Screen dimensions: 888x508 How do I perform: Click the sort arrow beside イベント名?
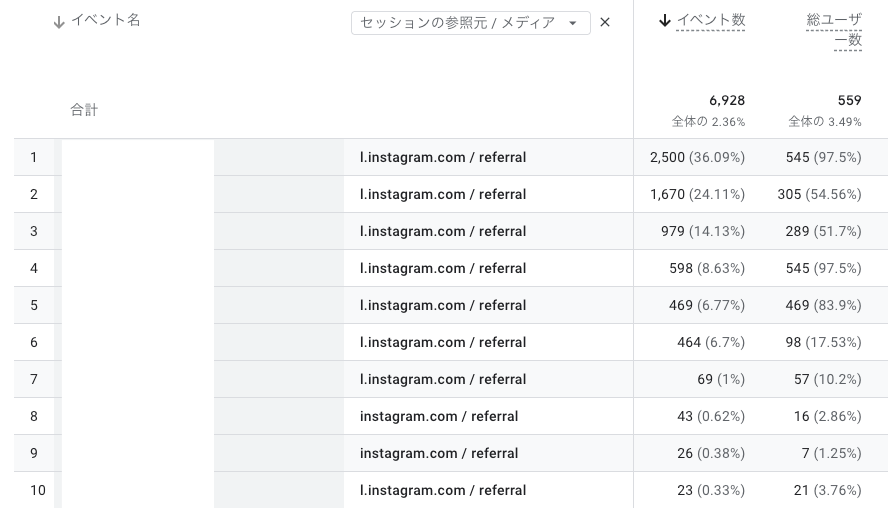coord(59,22)
